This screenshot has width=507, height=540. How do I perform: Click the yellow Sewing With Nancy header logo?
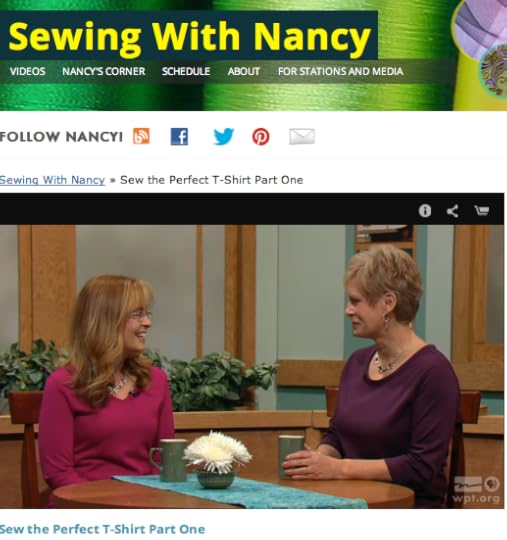click(189, 36)
